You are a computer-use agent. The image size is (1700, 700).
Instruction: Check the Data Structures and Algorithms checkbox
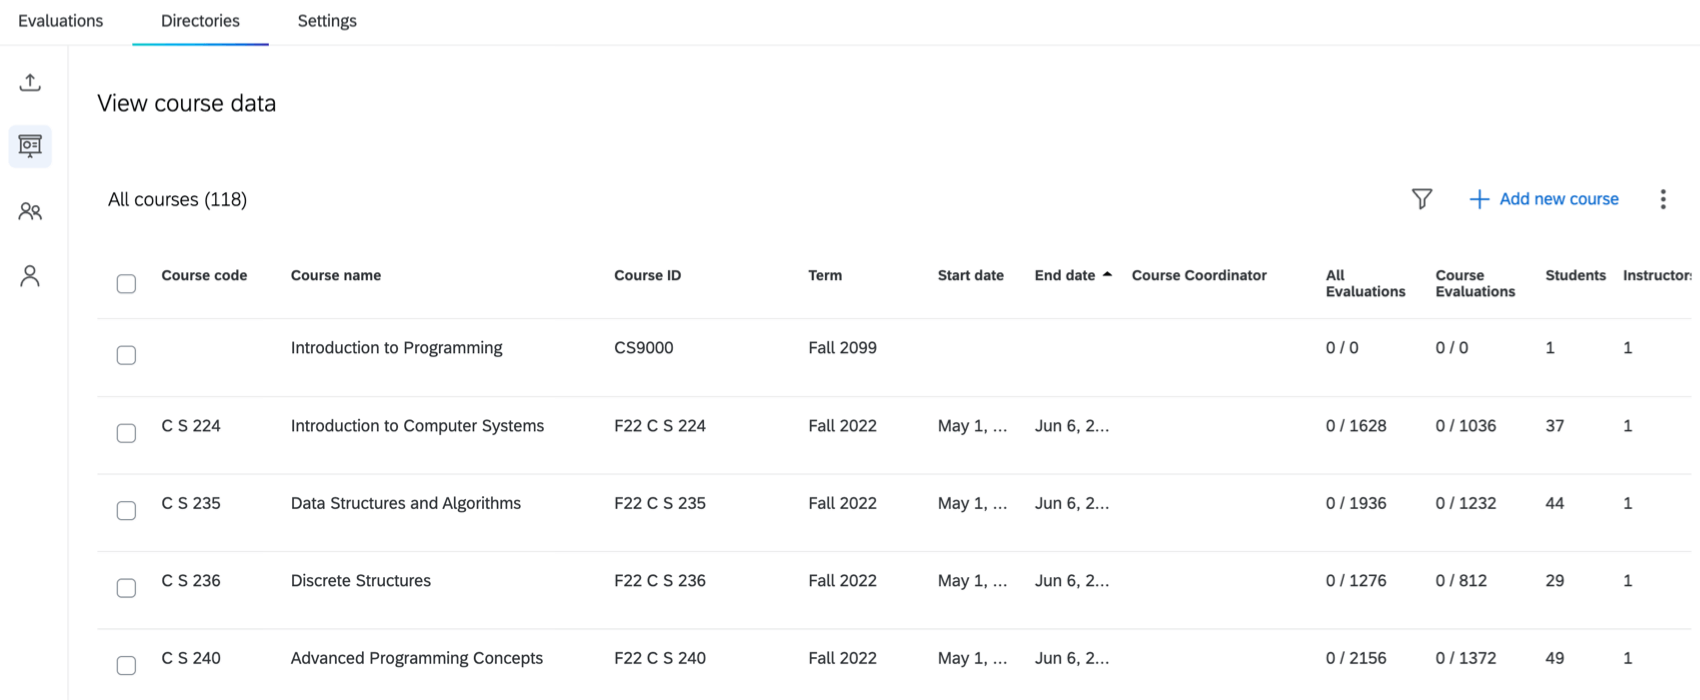pos(126,511)
